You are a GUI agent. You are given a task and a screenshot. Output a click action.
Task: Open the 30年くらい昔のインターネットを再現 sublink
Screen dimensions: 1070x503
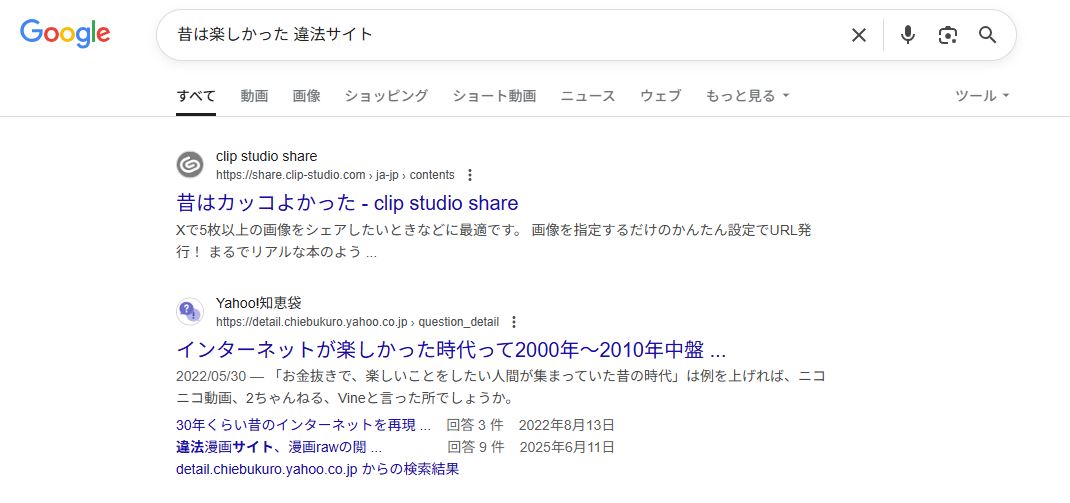tap(304, 425)
